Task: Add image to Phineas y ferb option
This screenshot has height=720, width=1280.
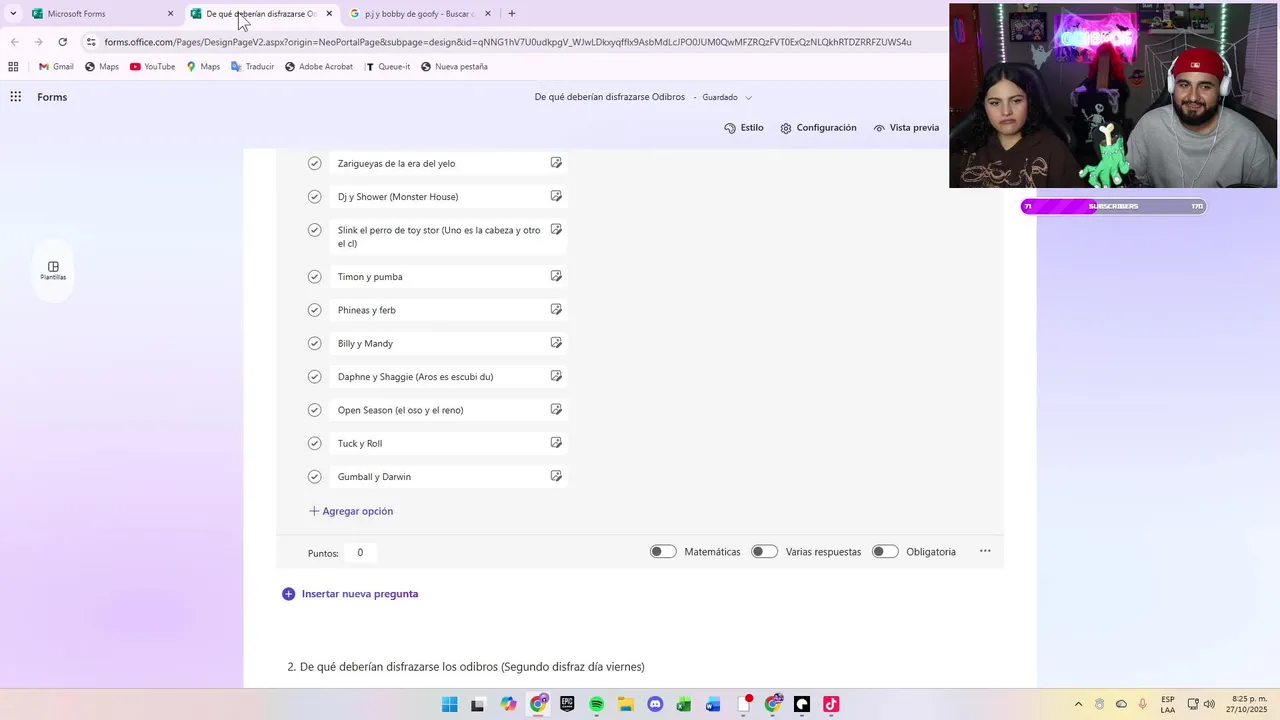Action: point(556,309)
